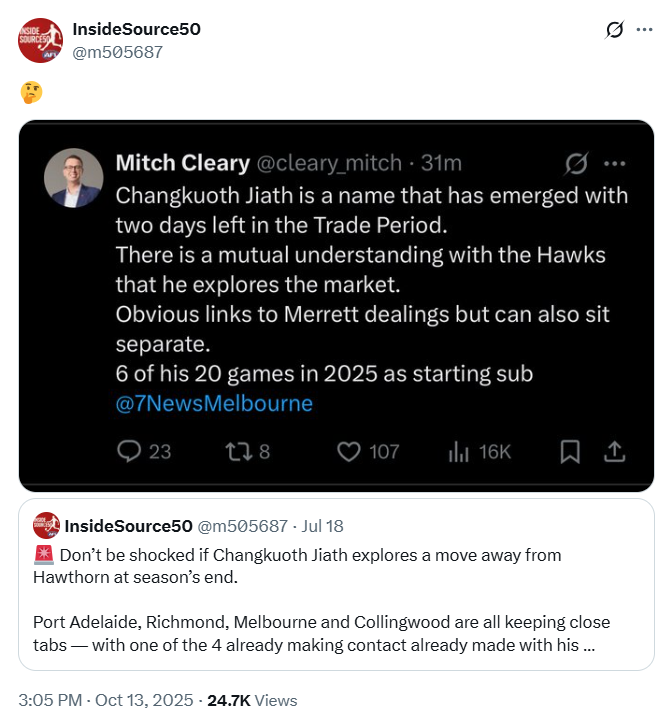
Task: Click small InsideSource50 avatar in quoted post
Action: coord(46,525)
